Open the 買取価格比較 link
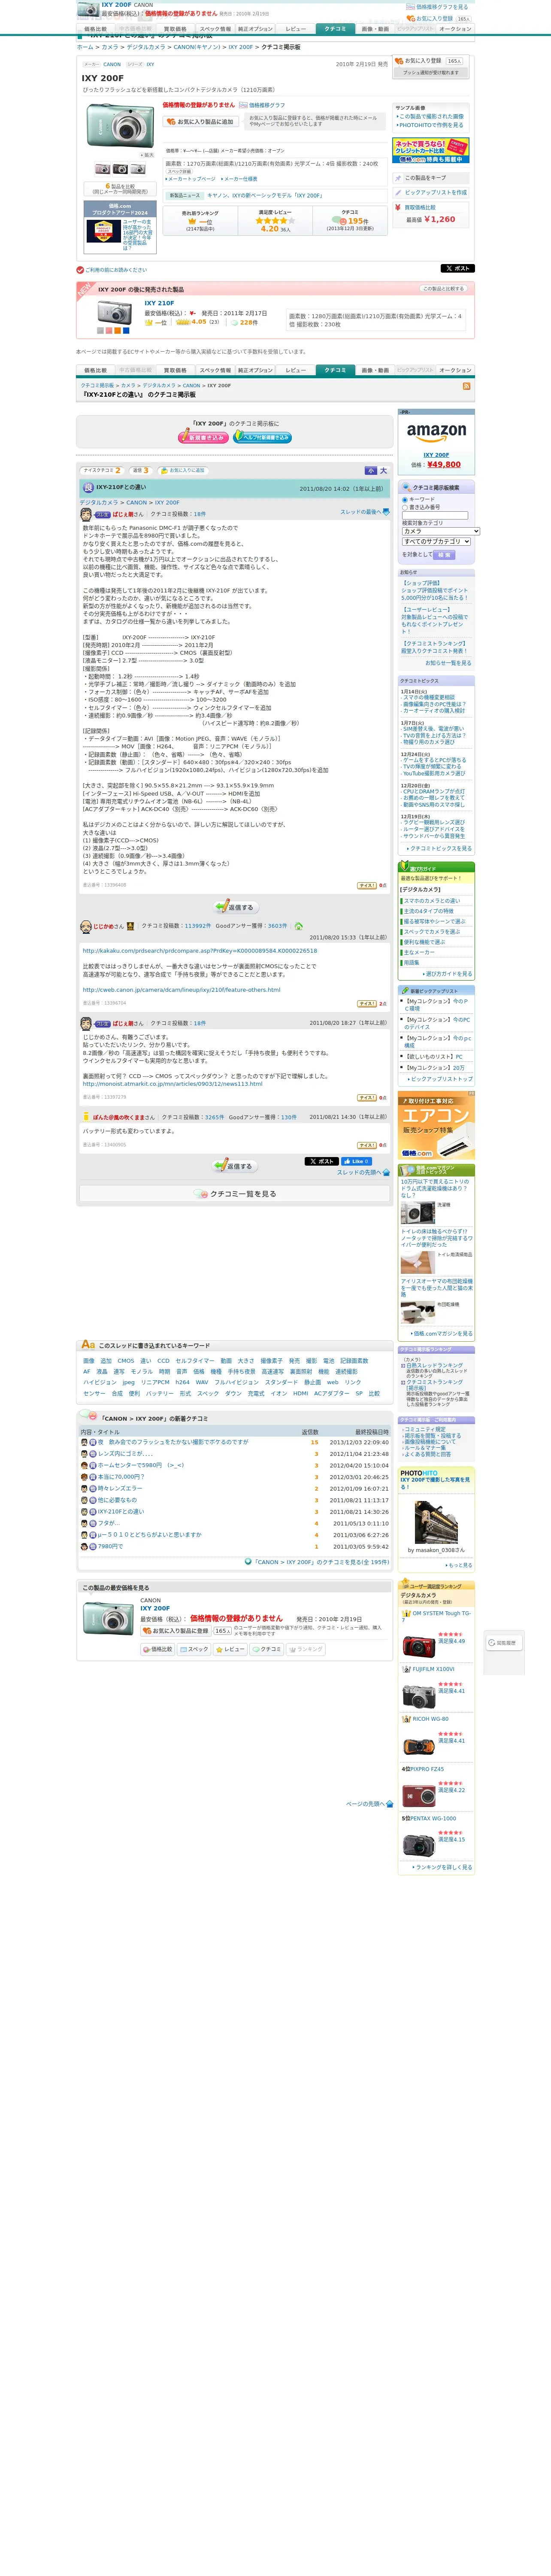Screen dimensions: 551x2576 [x=420, y=207]
